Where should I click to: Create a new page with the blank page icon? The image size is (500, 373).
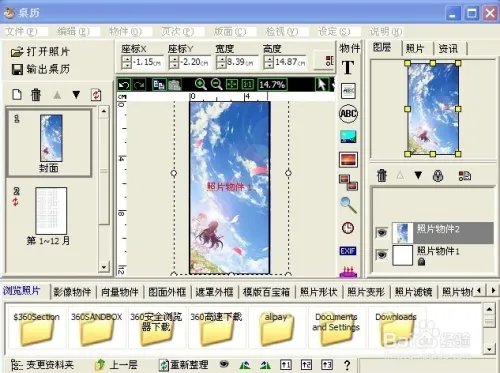17,95
